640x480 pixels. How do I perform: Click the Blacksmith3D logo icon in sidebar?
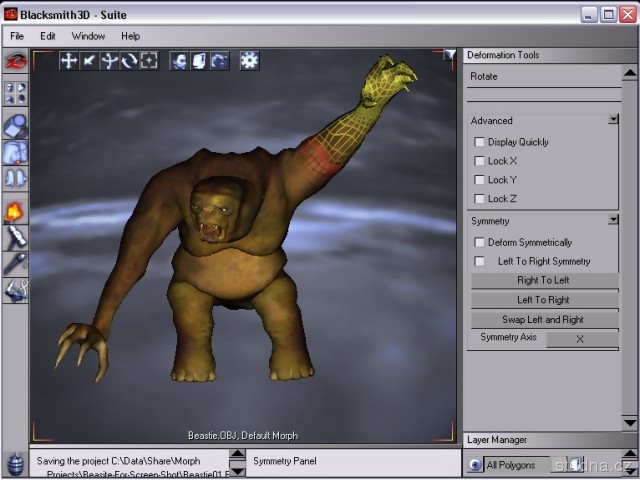click(x=15, y=62)
